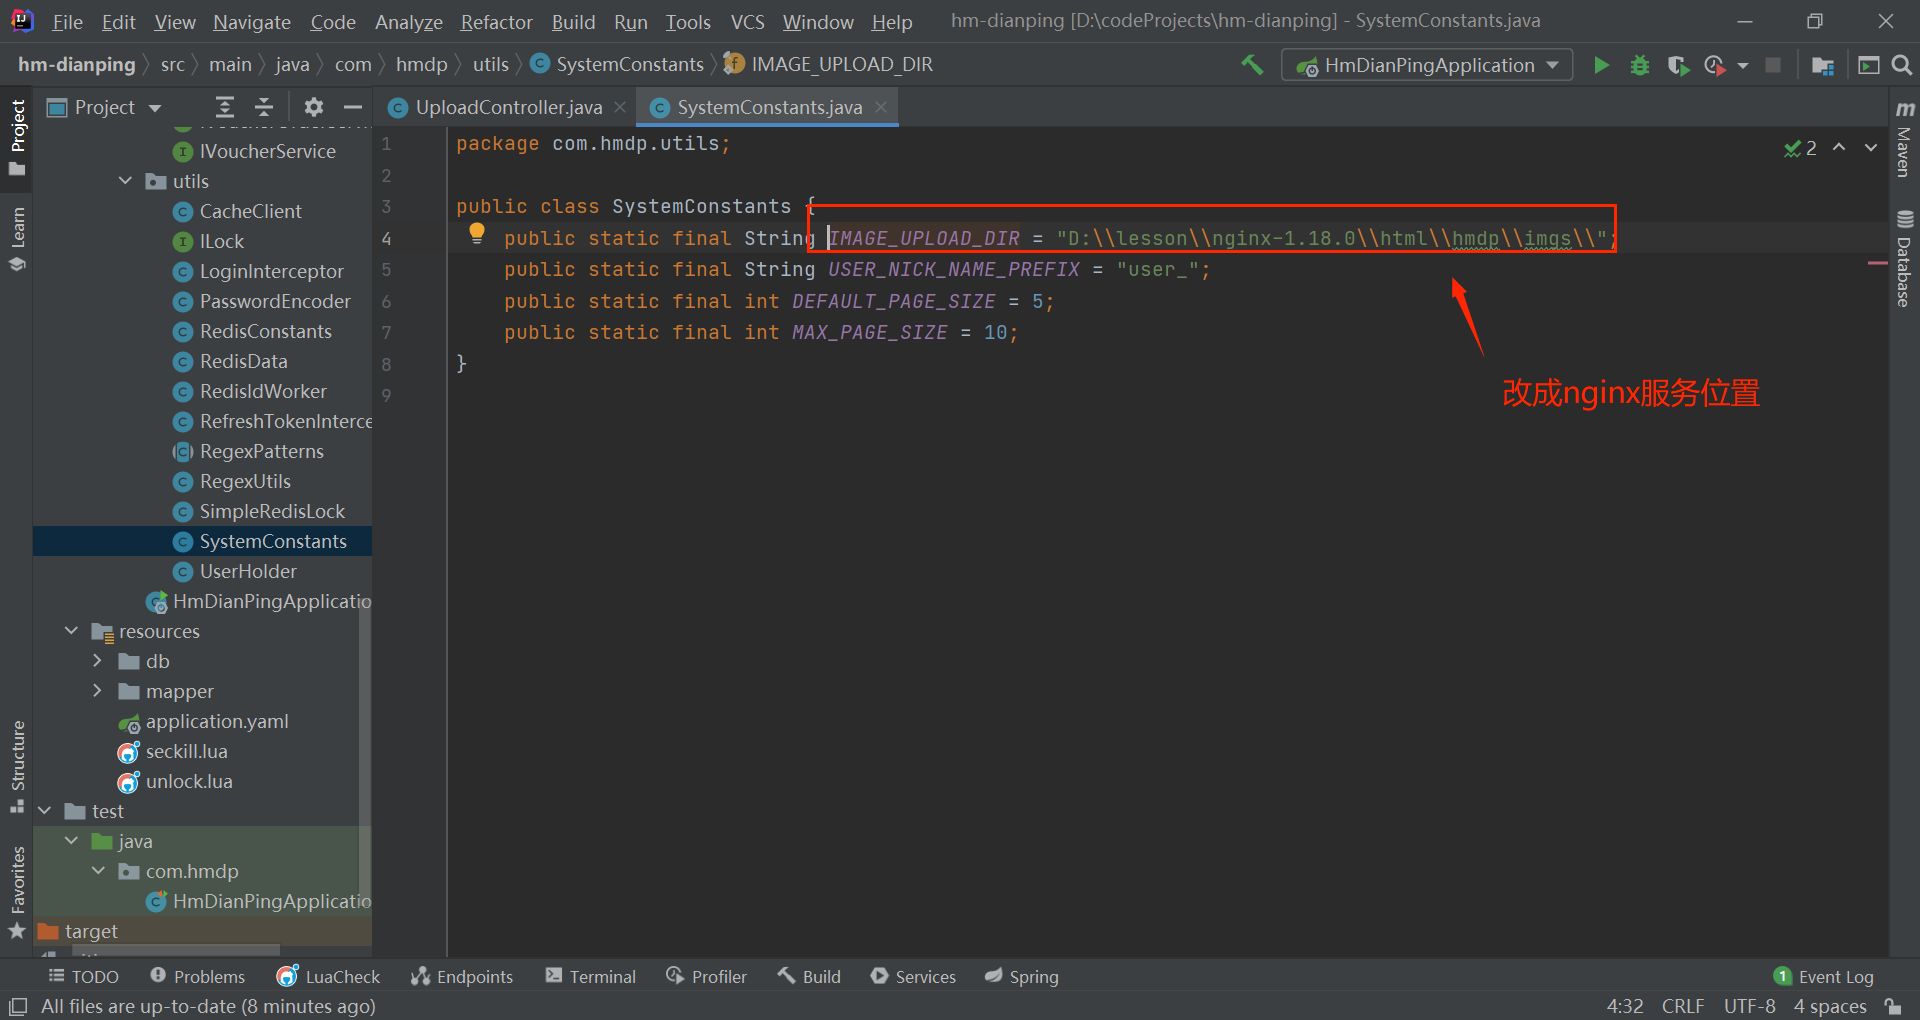Open Search Everywhere magnifier icon

pos(1902,65)
